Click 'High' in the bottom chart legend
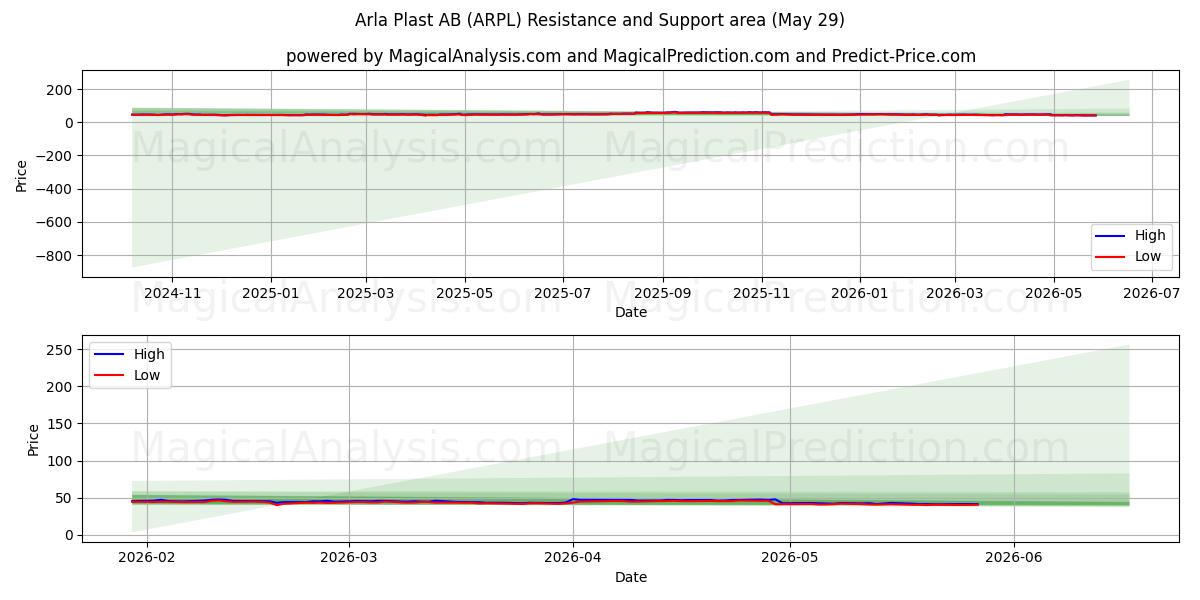This screenshot has width=1200, height=600. [x=149, y=355]
